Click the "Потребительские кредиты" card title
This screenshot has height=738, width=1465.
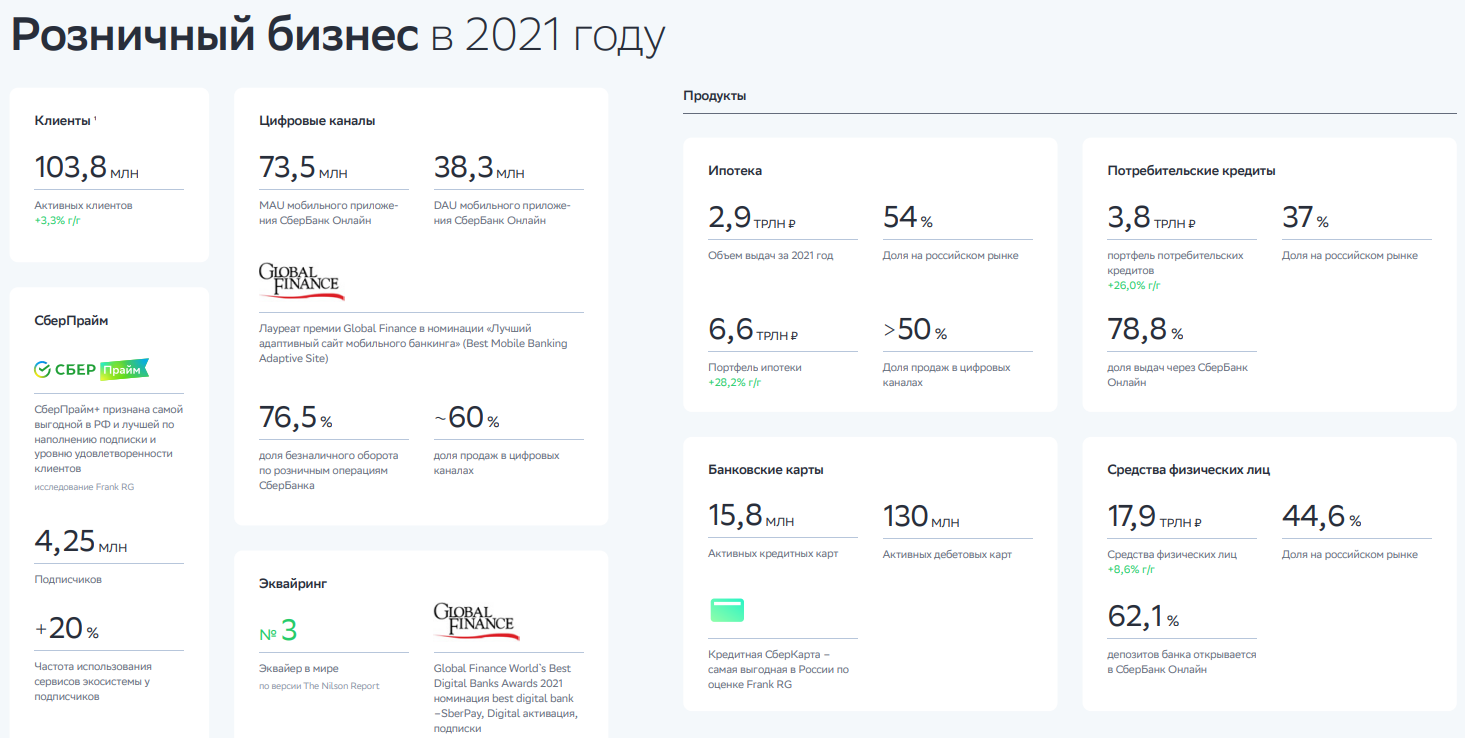[1191, 171]
